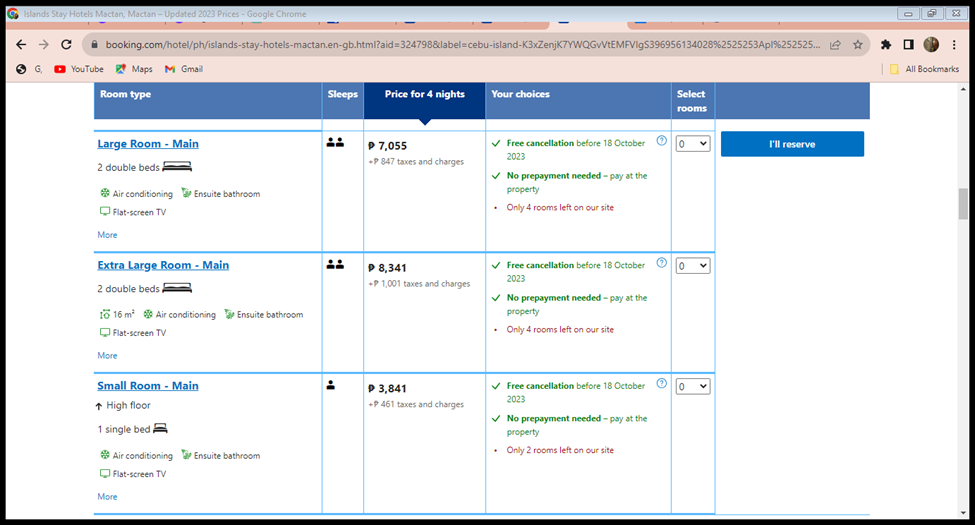Click the 16 m² room size icon

105,314
